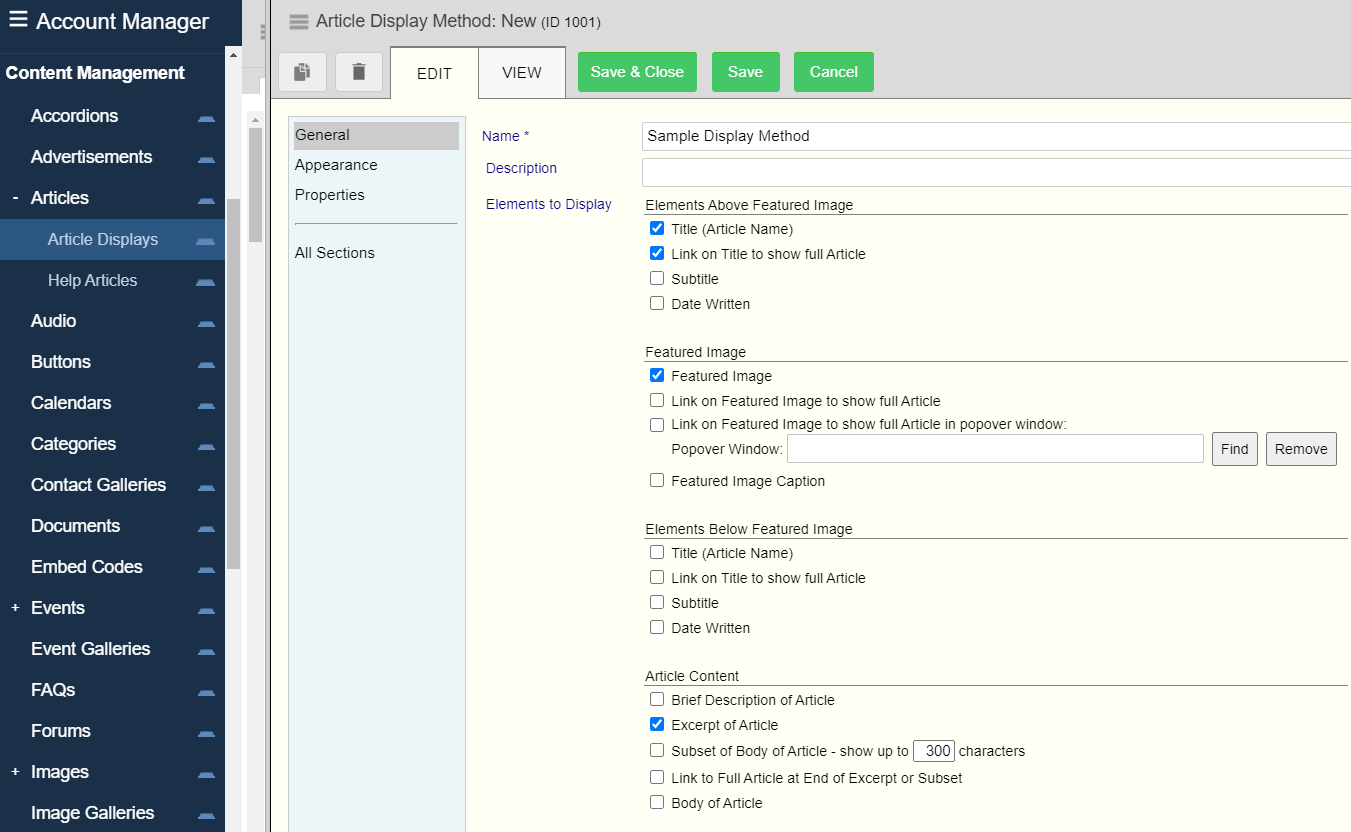The width and height of the screenshot is (1351, 832).
Task: Click the trash delete icon
Action: (359, 72)
